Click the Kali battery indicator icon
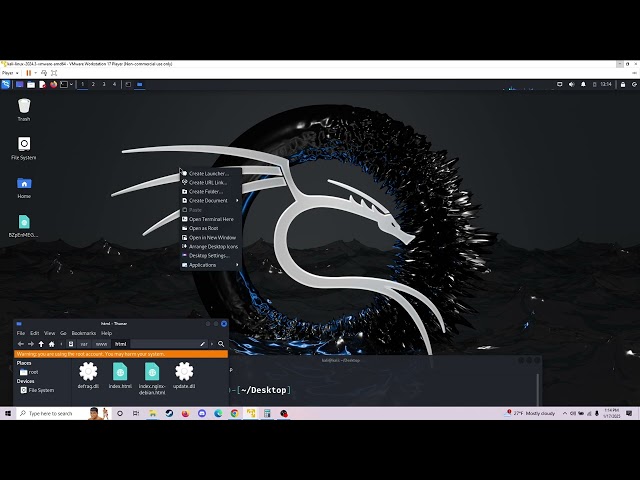 [594, 84]
